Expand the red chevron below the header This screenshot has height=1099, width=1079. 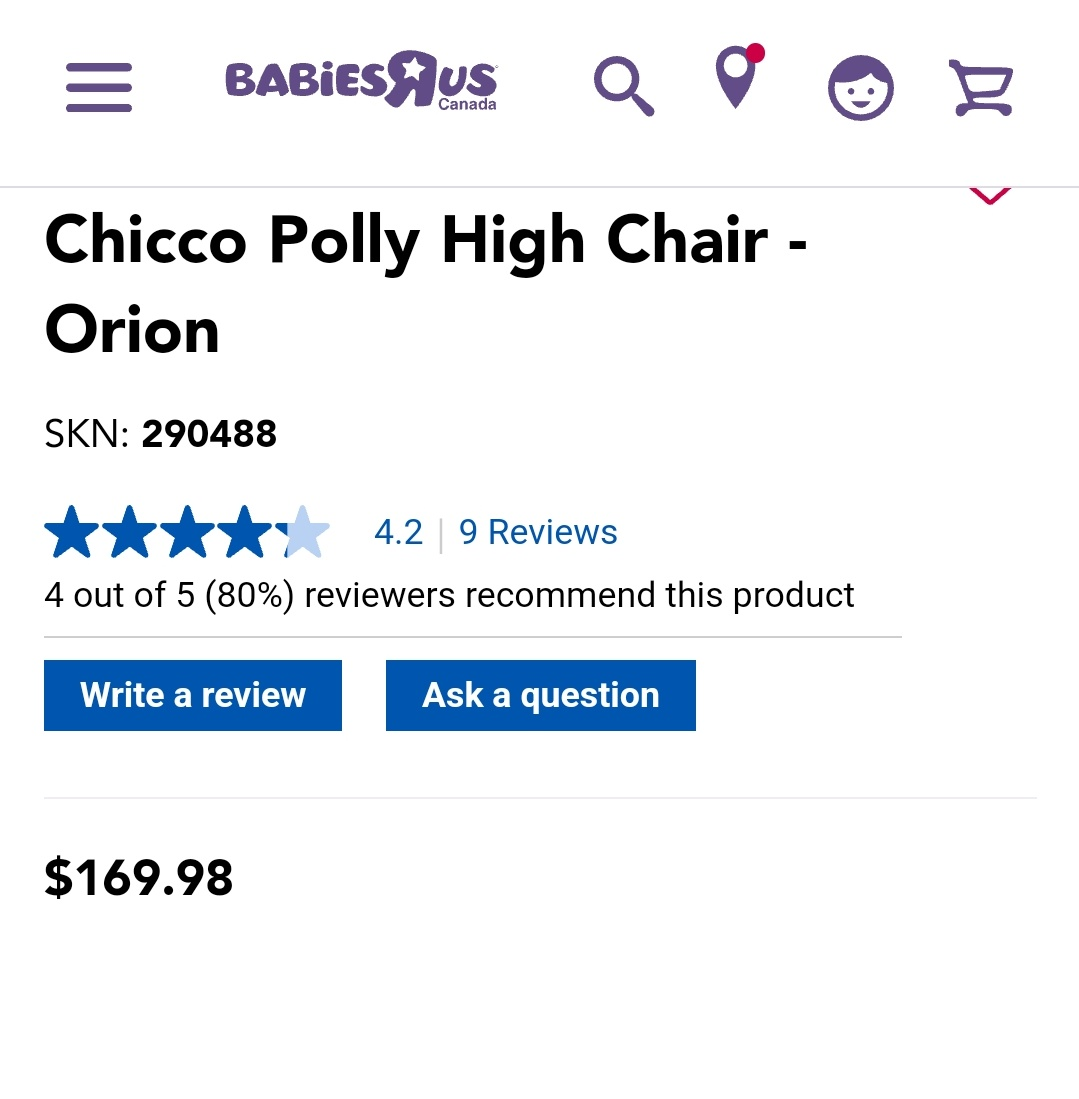989,196
